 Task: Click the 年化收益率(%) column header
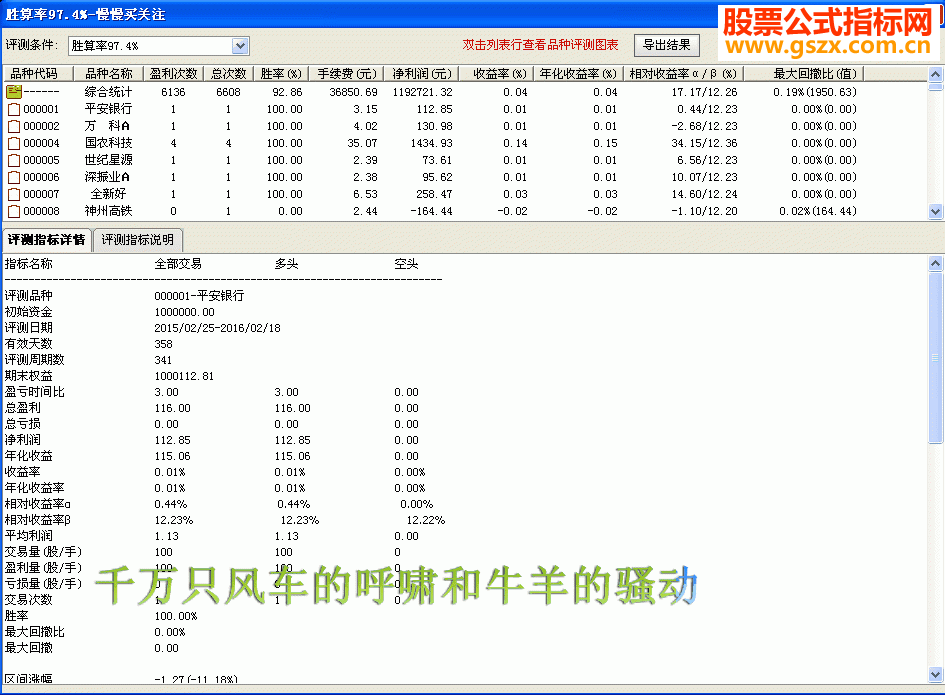coord(578,74)
